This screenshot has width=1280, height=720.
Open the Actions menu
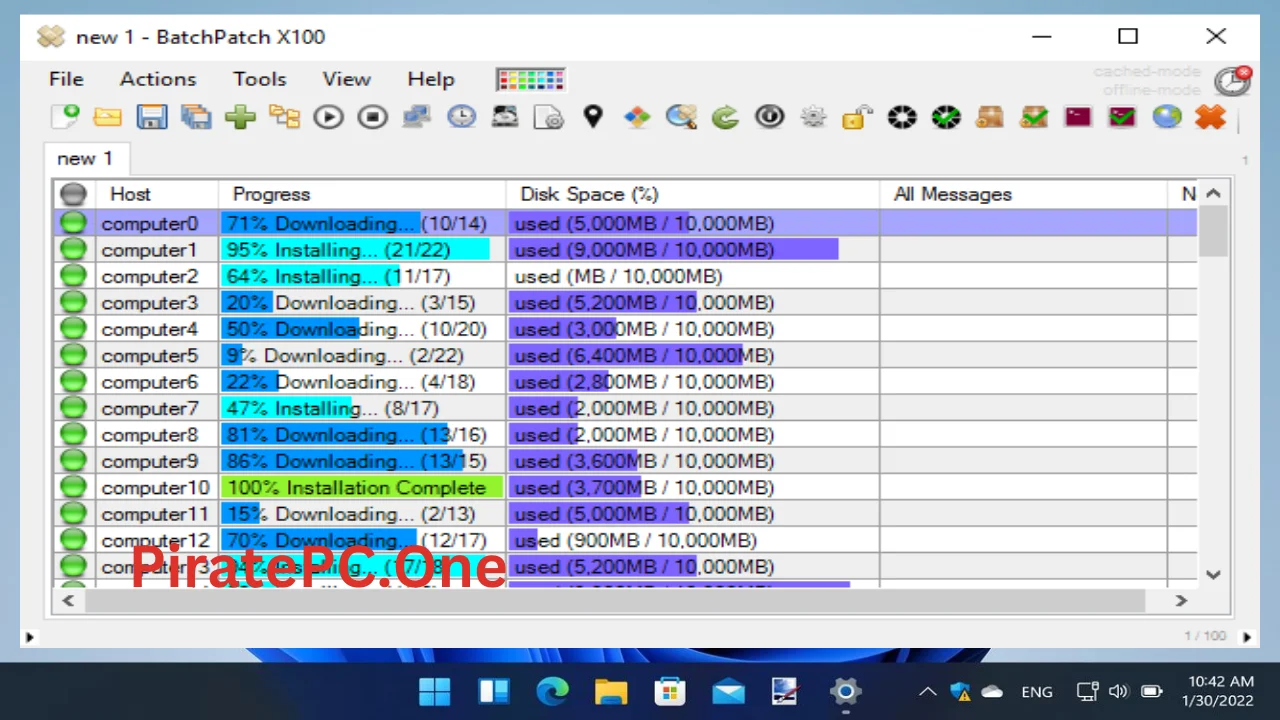tap(158, 79)
